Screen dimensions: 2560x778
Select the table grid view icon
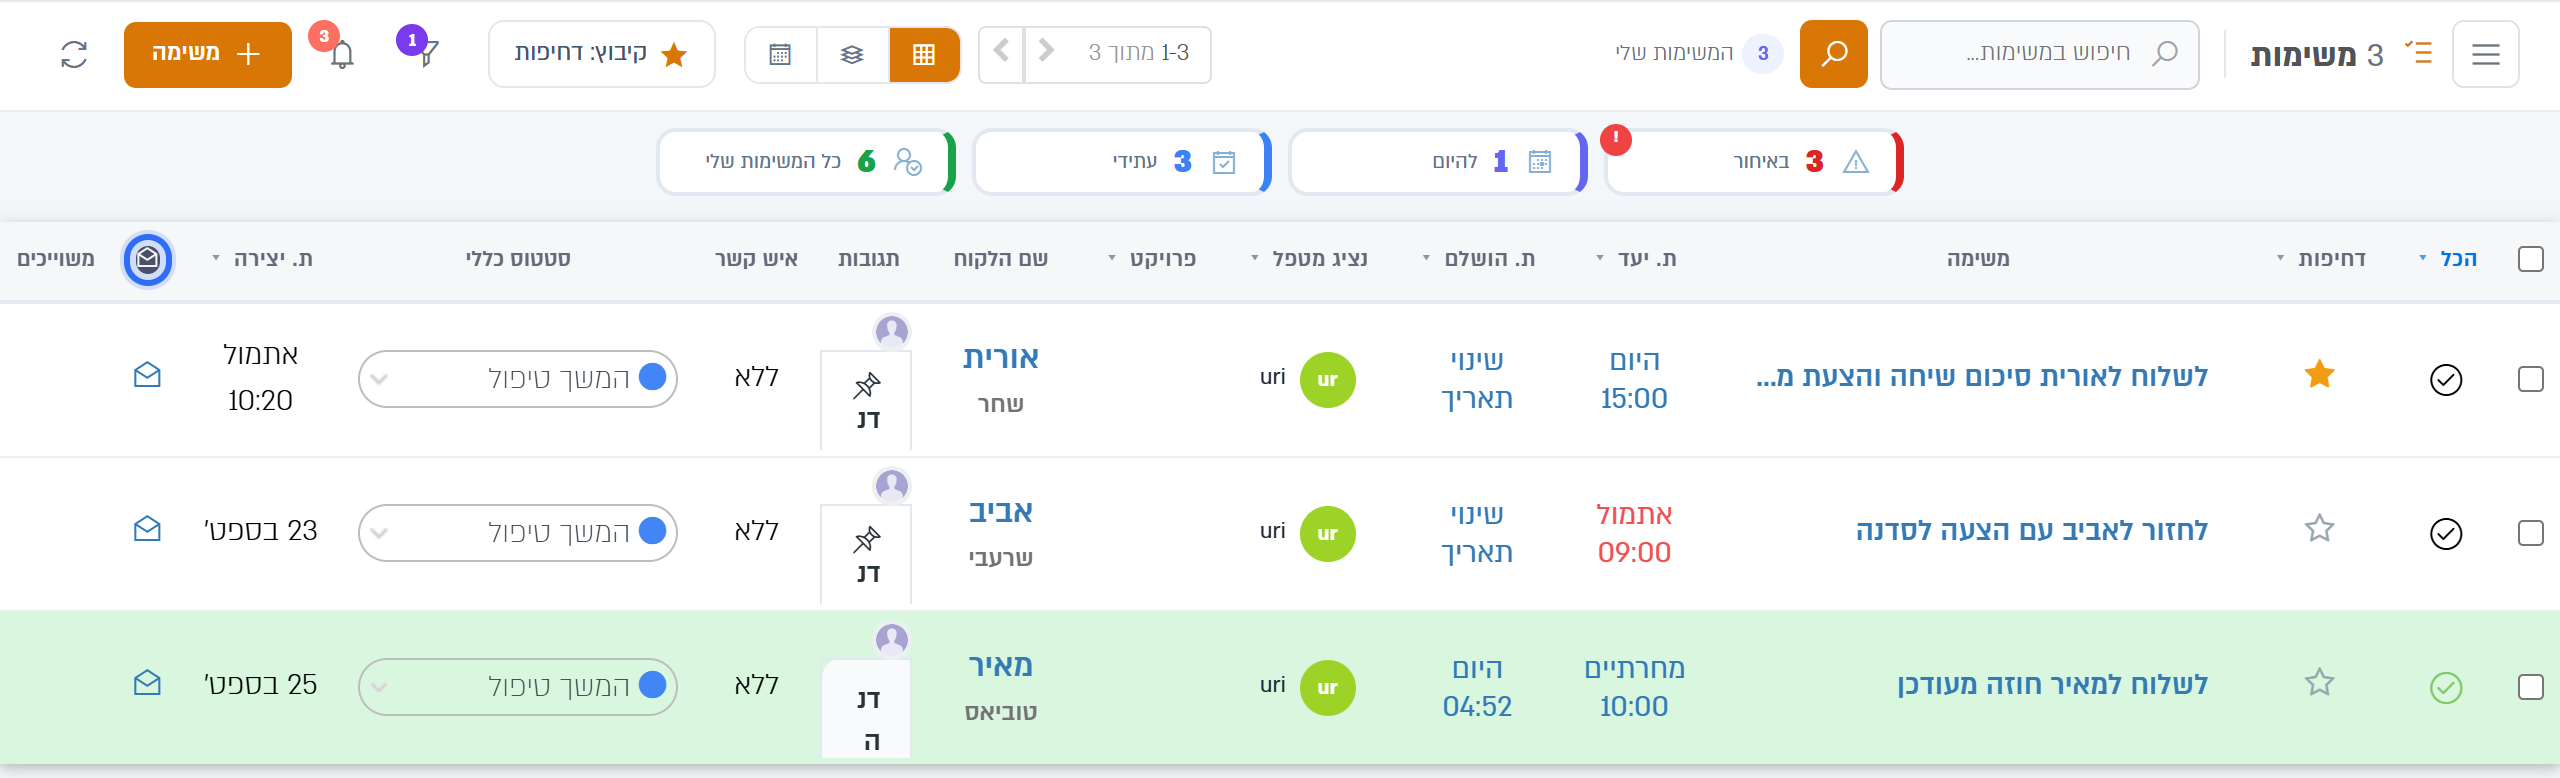tap(924, 54)
